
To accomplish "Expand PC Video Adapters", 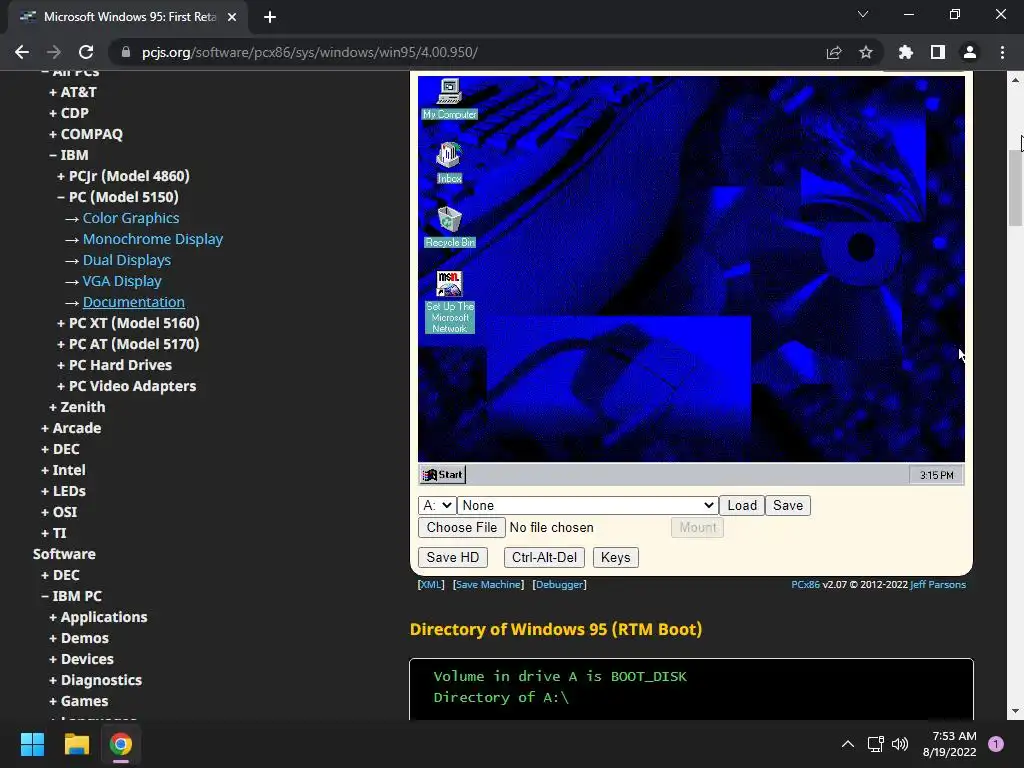I will [x=126, y=386].
